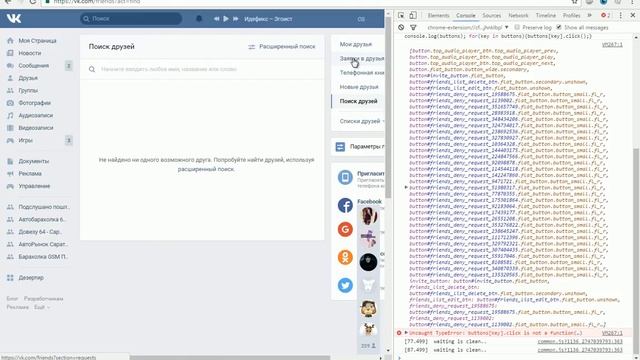The width and height of the screenshot is (640, 360).
Task: Clear the console log icon
Action: click(401, 27)
